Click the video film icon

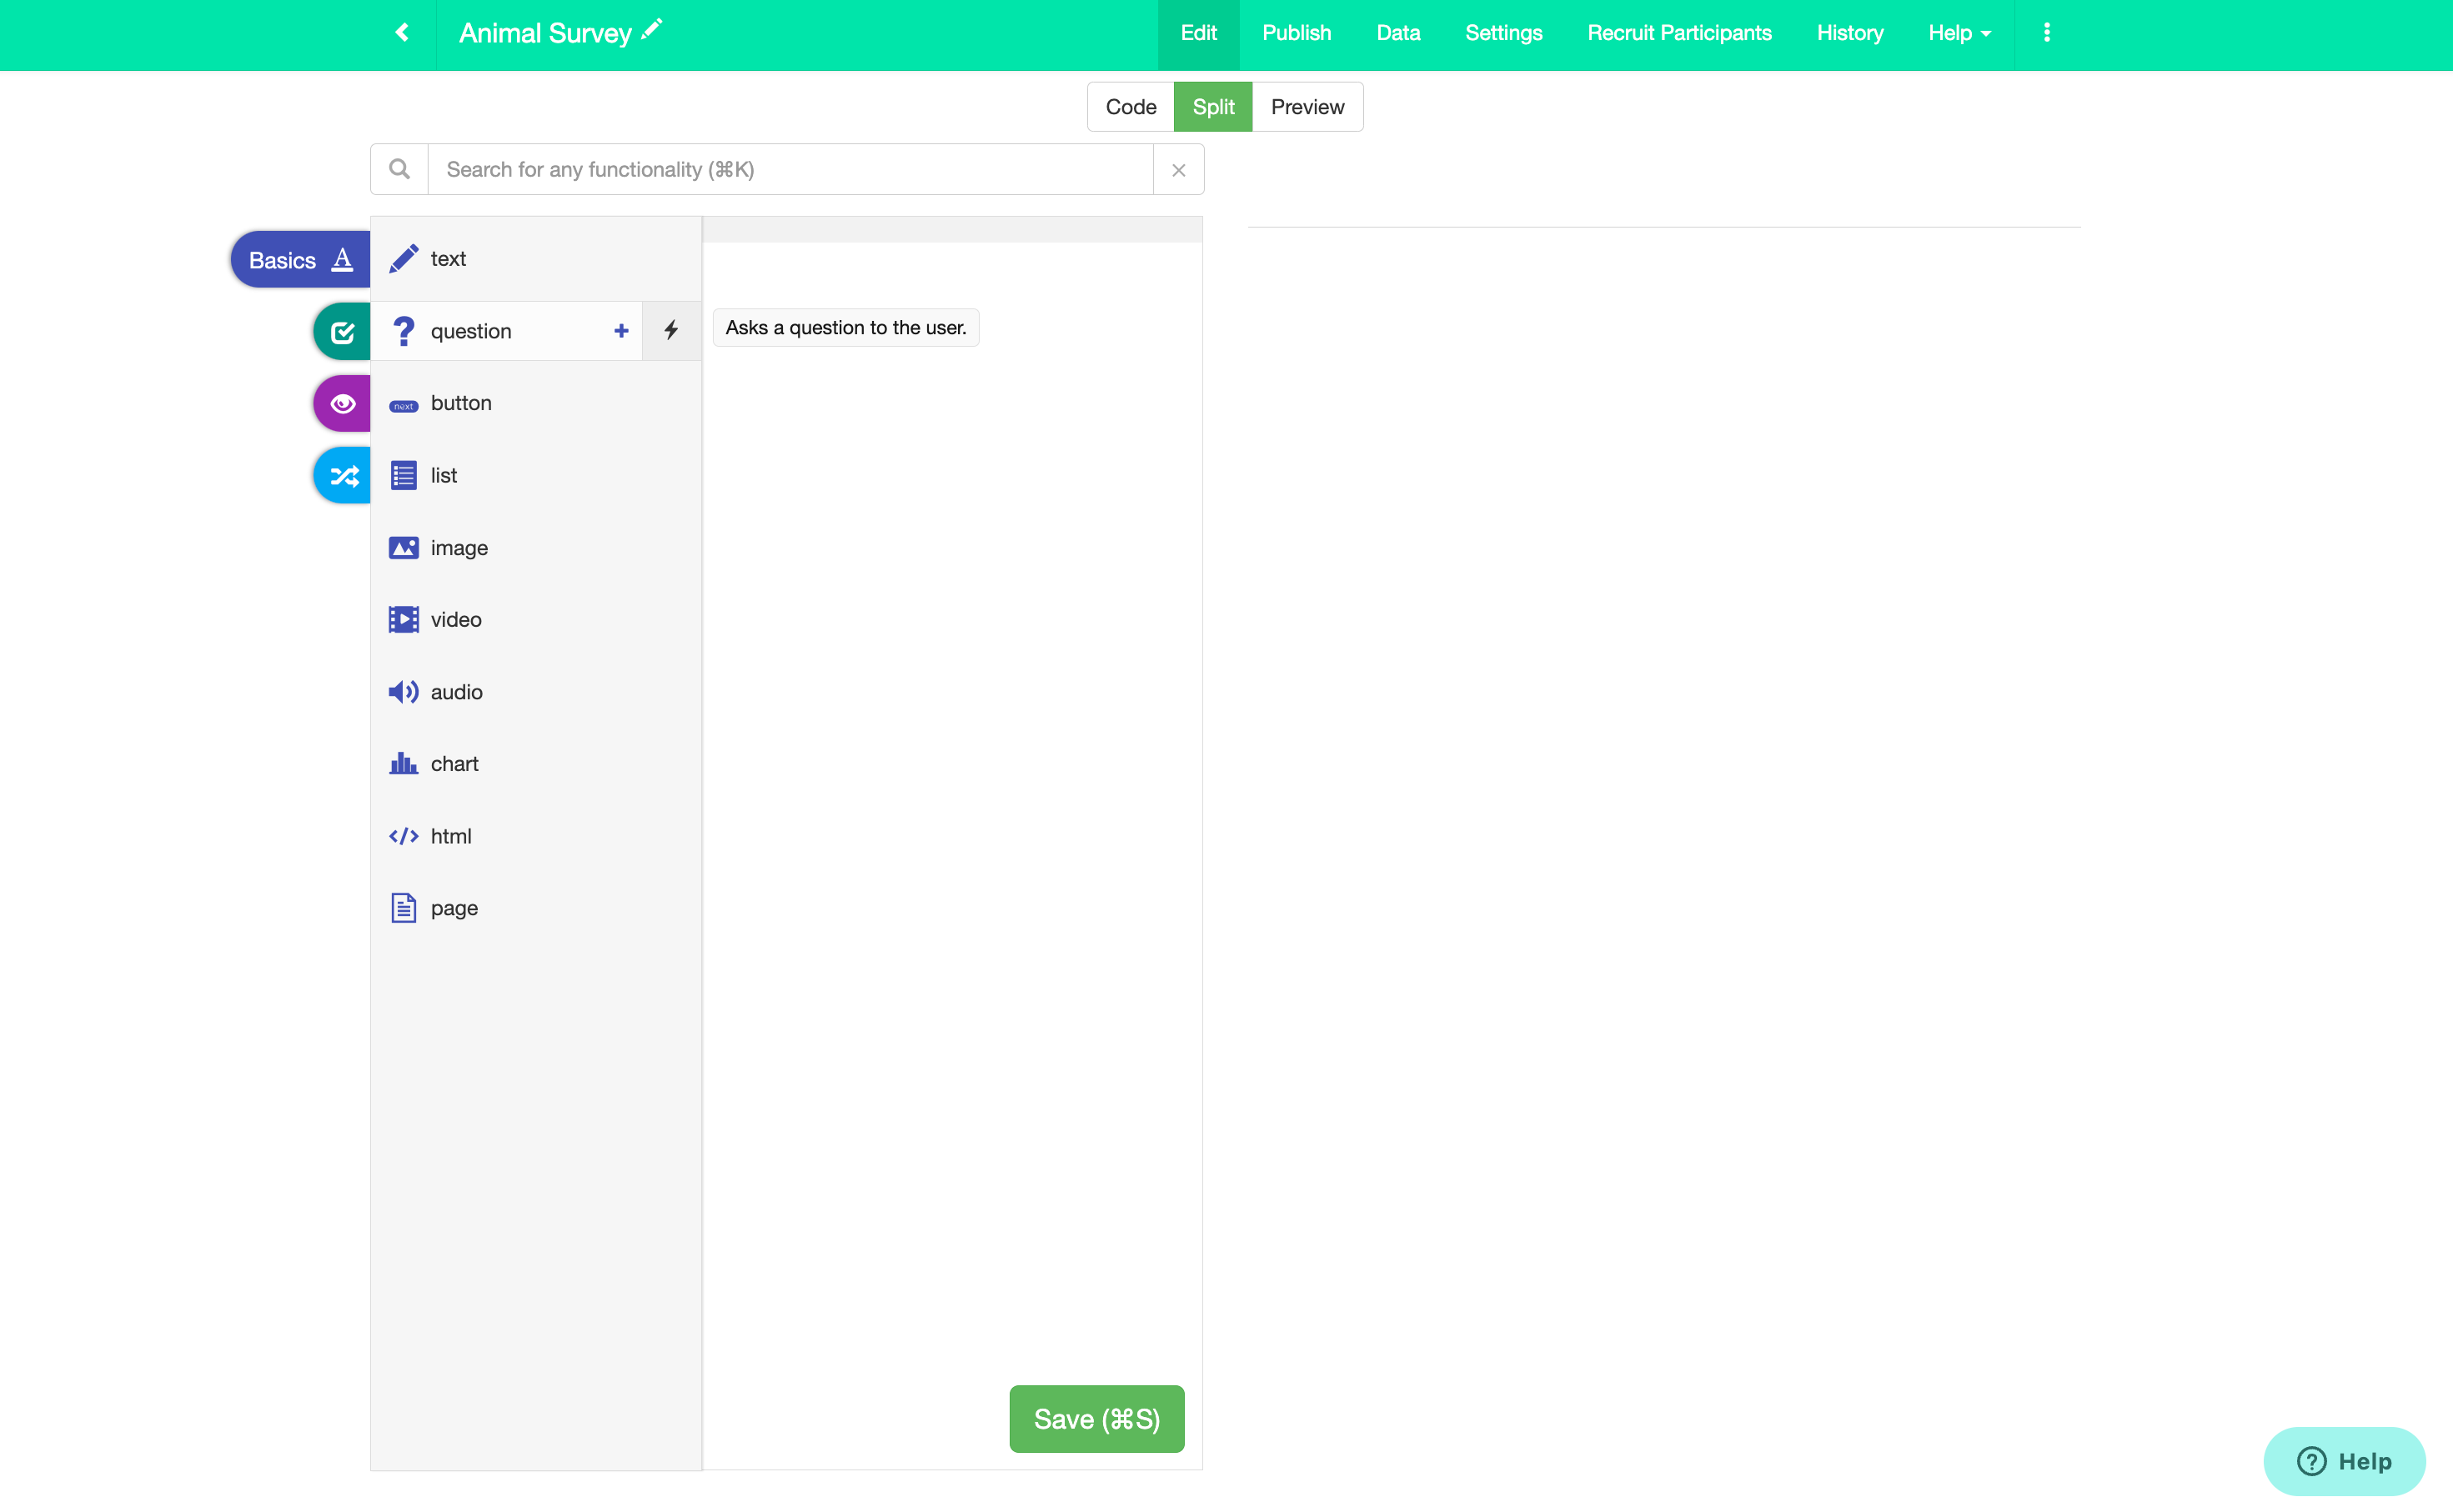tap(403, 620)
